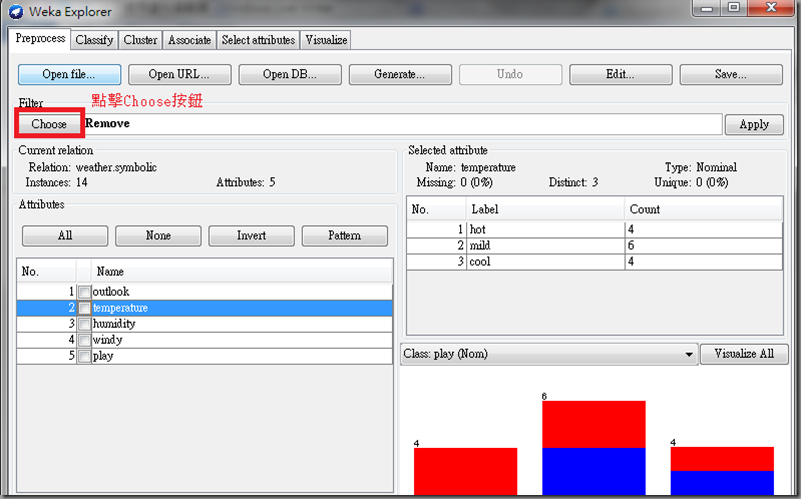Click the red segment of cool bar
Viewport: 801px width, 499px height.
point(722,459)
